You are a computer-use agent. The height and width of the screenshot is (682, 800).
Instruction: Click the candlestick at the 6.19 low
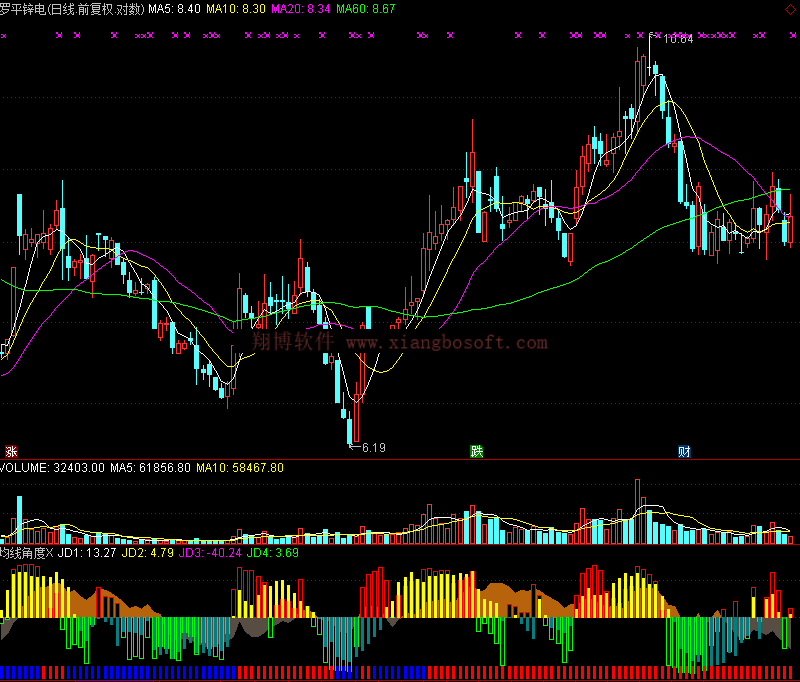(x=351, y=425)
